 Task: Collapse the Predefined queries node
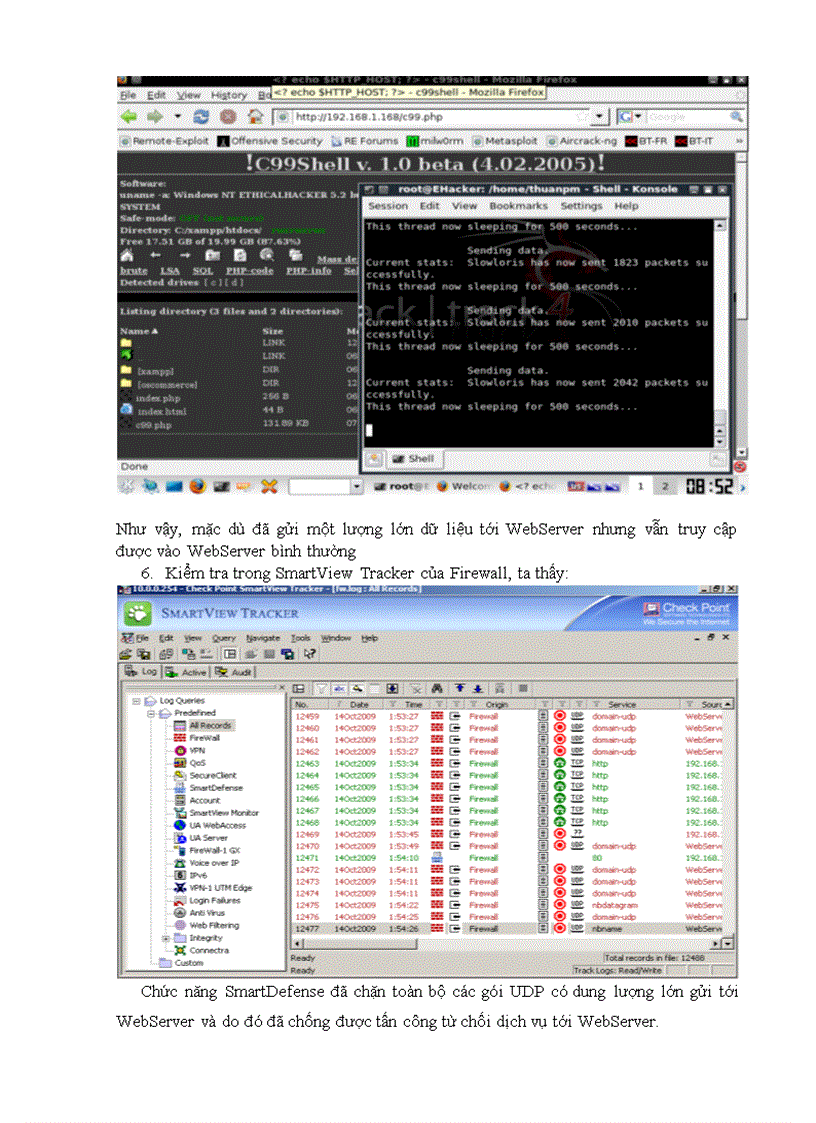[152, 714]
